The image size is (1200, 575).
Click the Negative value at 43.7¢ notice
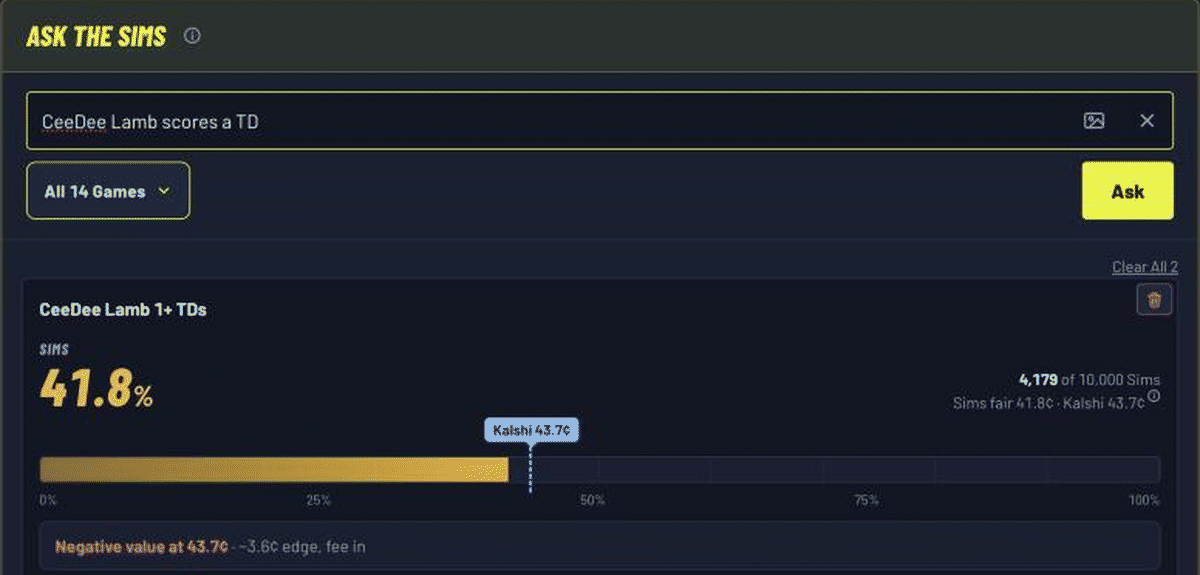[x=600, y=546]
